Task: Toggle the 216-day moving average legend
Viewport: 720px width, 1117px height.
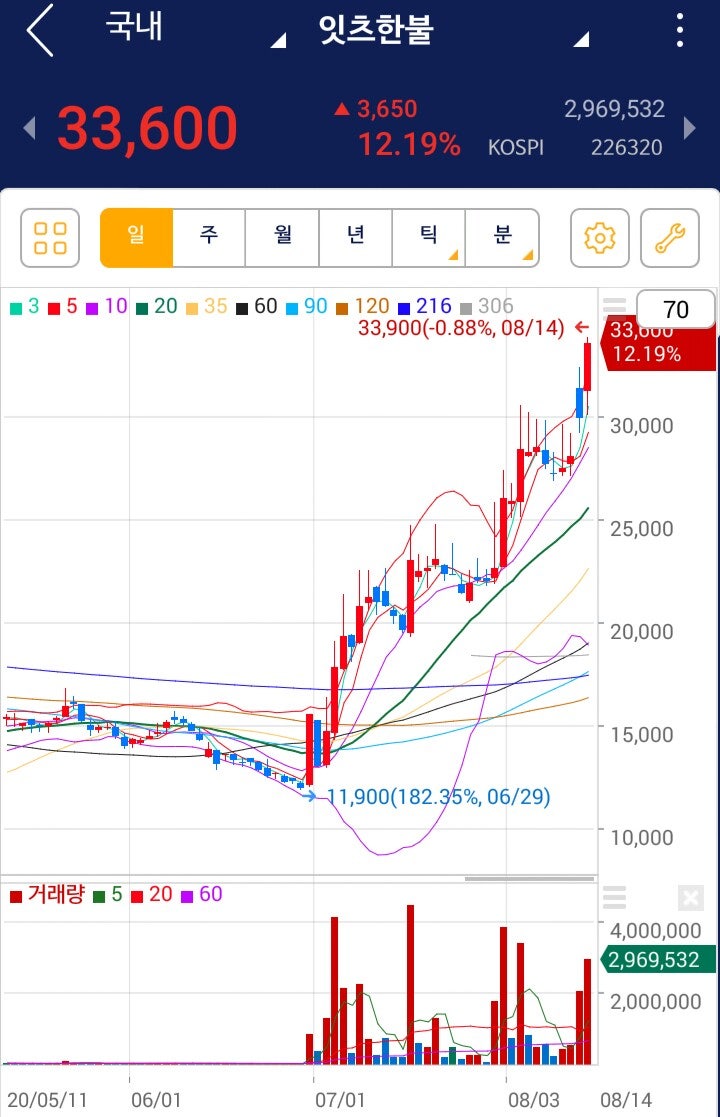Action: click(x=424, y=307)
